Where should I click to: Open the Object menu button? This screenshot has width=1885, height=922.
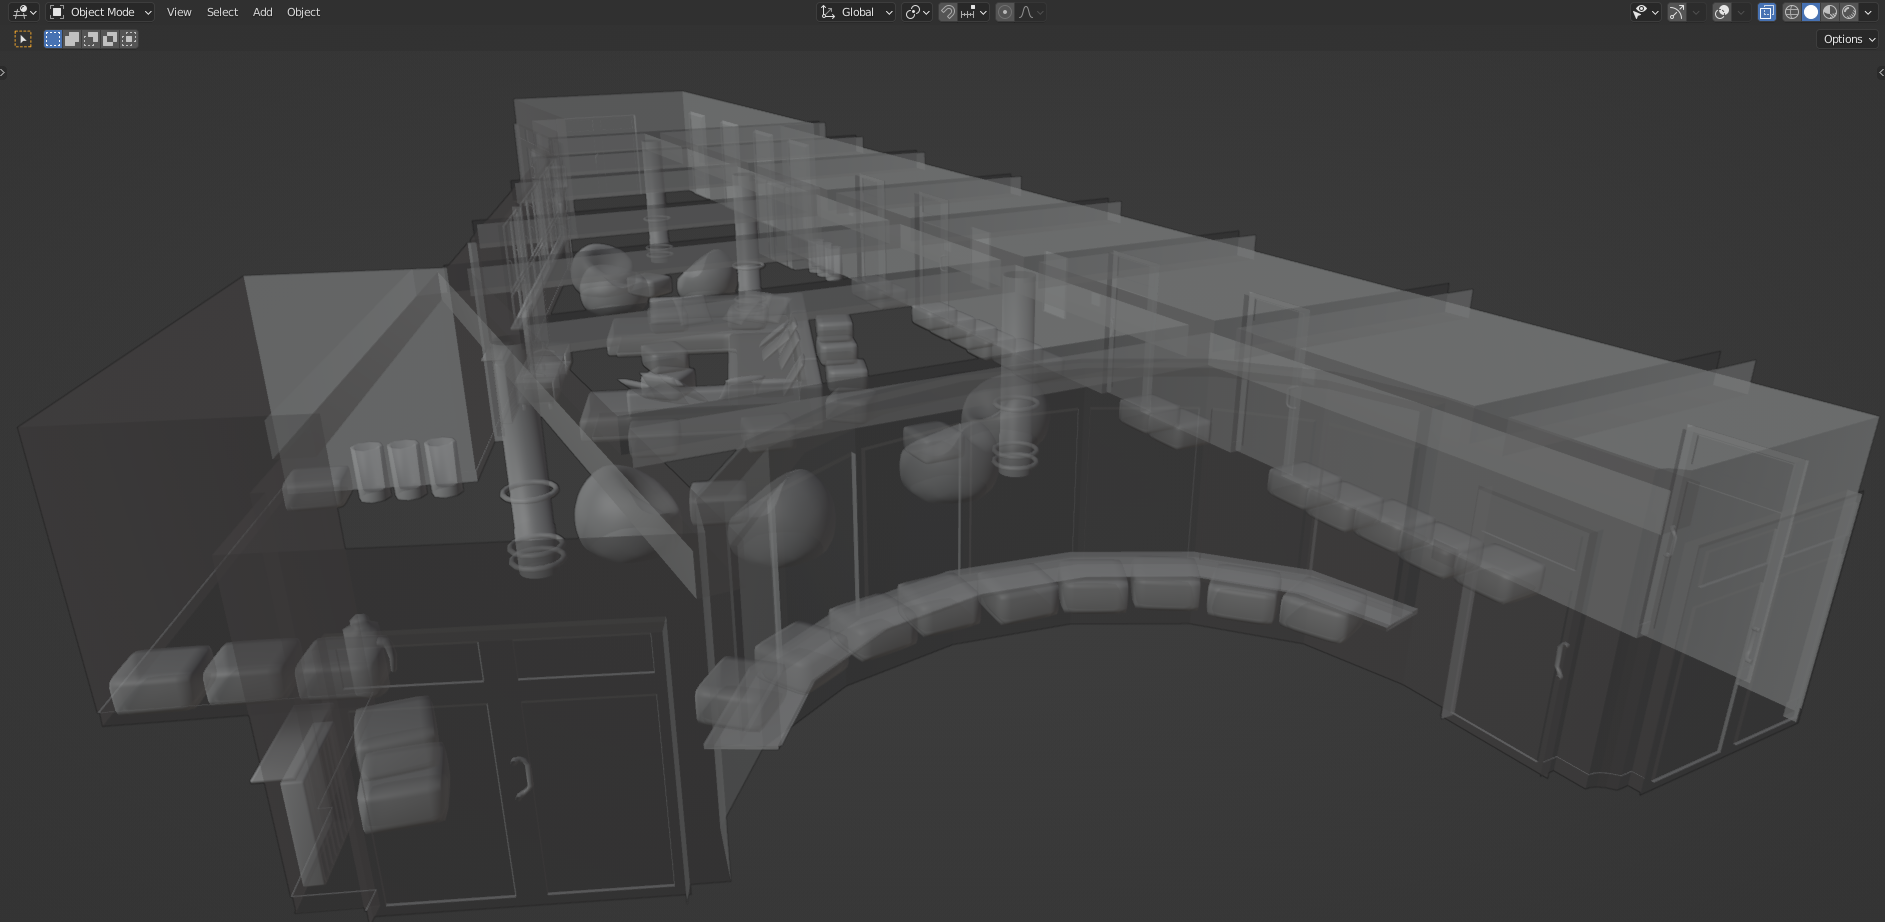pos(303,12)
